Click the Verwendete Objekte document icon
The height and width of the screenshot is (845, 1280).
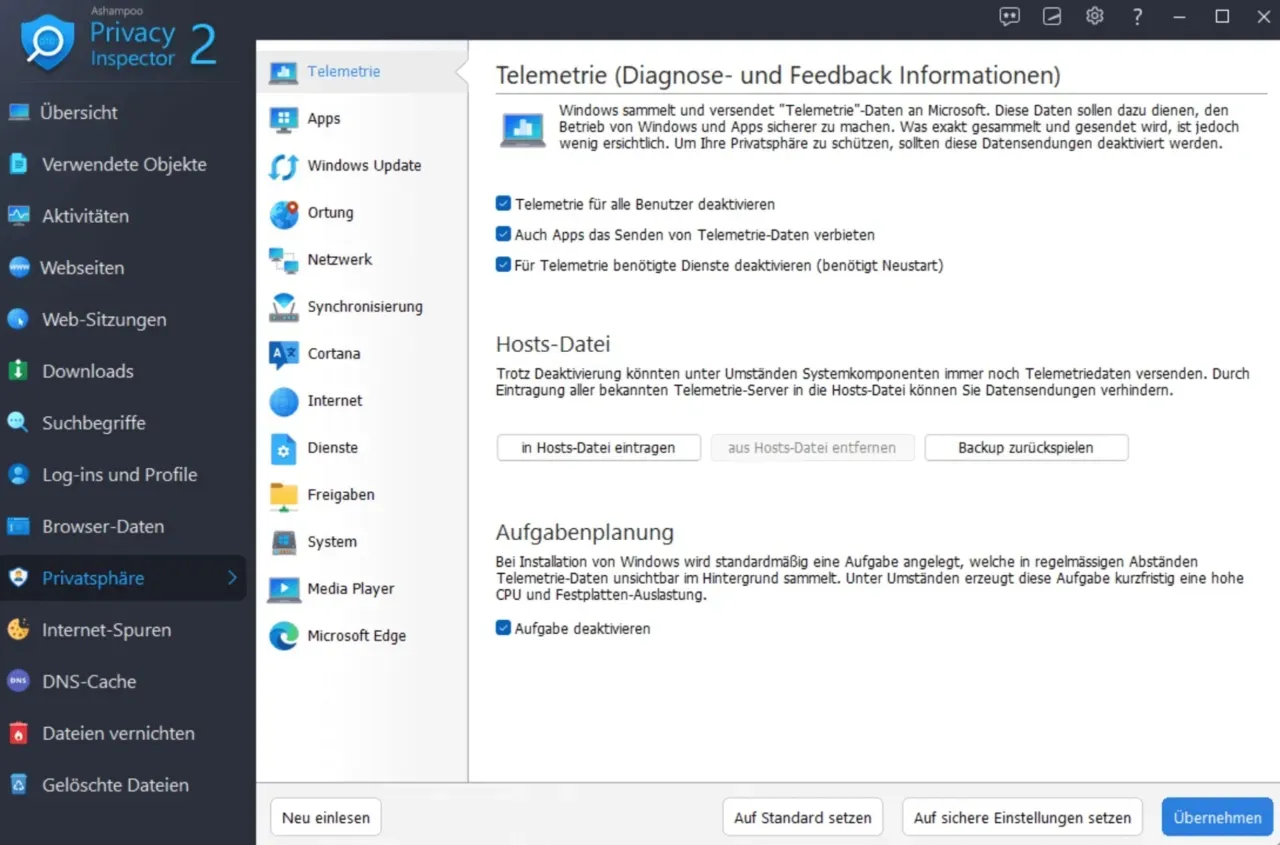coord(18,164)
